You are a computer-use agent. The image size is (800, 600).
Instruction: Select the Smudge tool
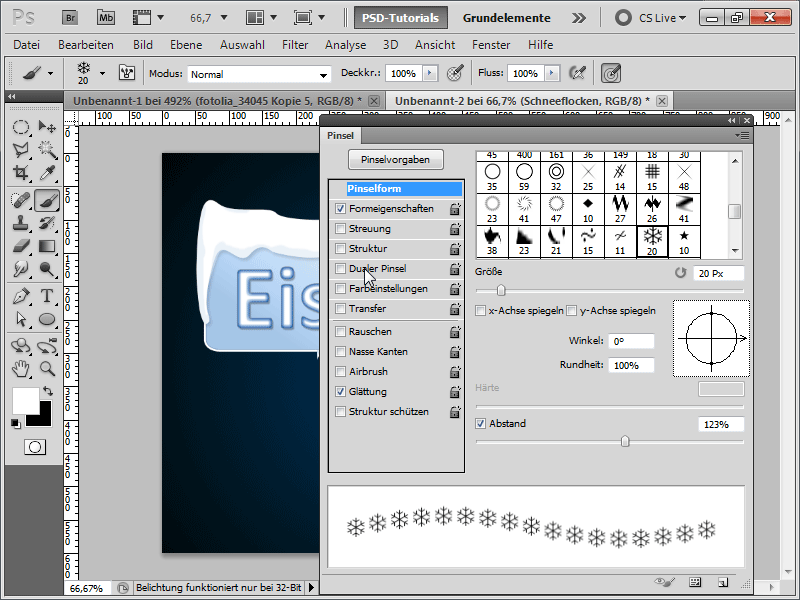coord(20,269)
